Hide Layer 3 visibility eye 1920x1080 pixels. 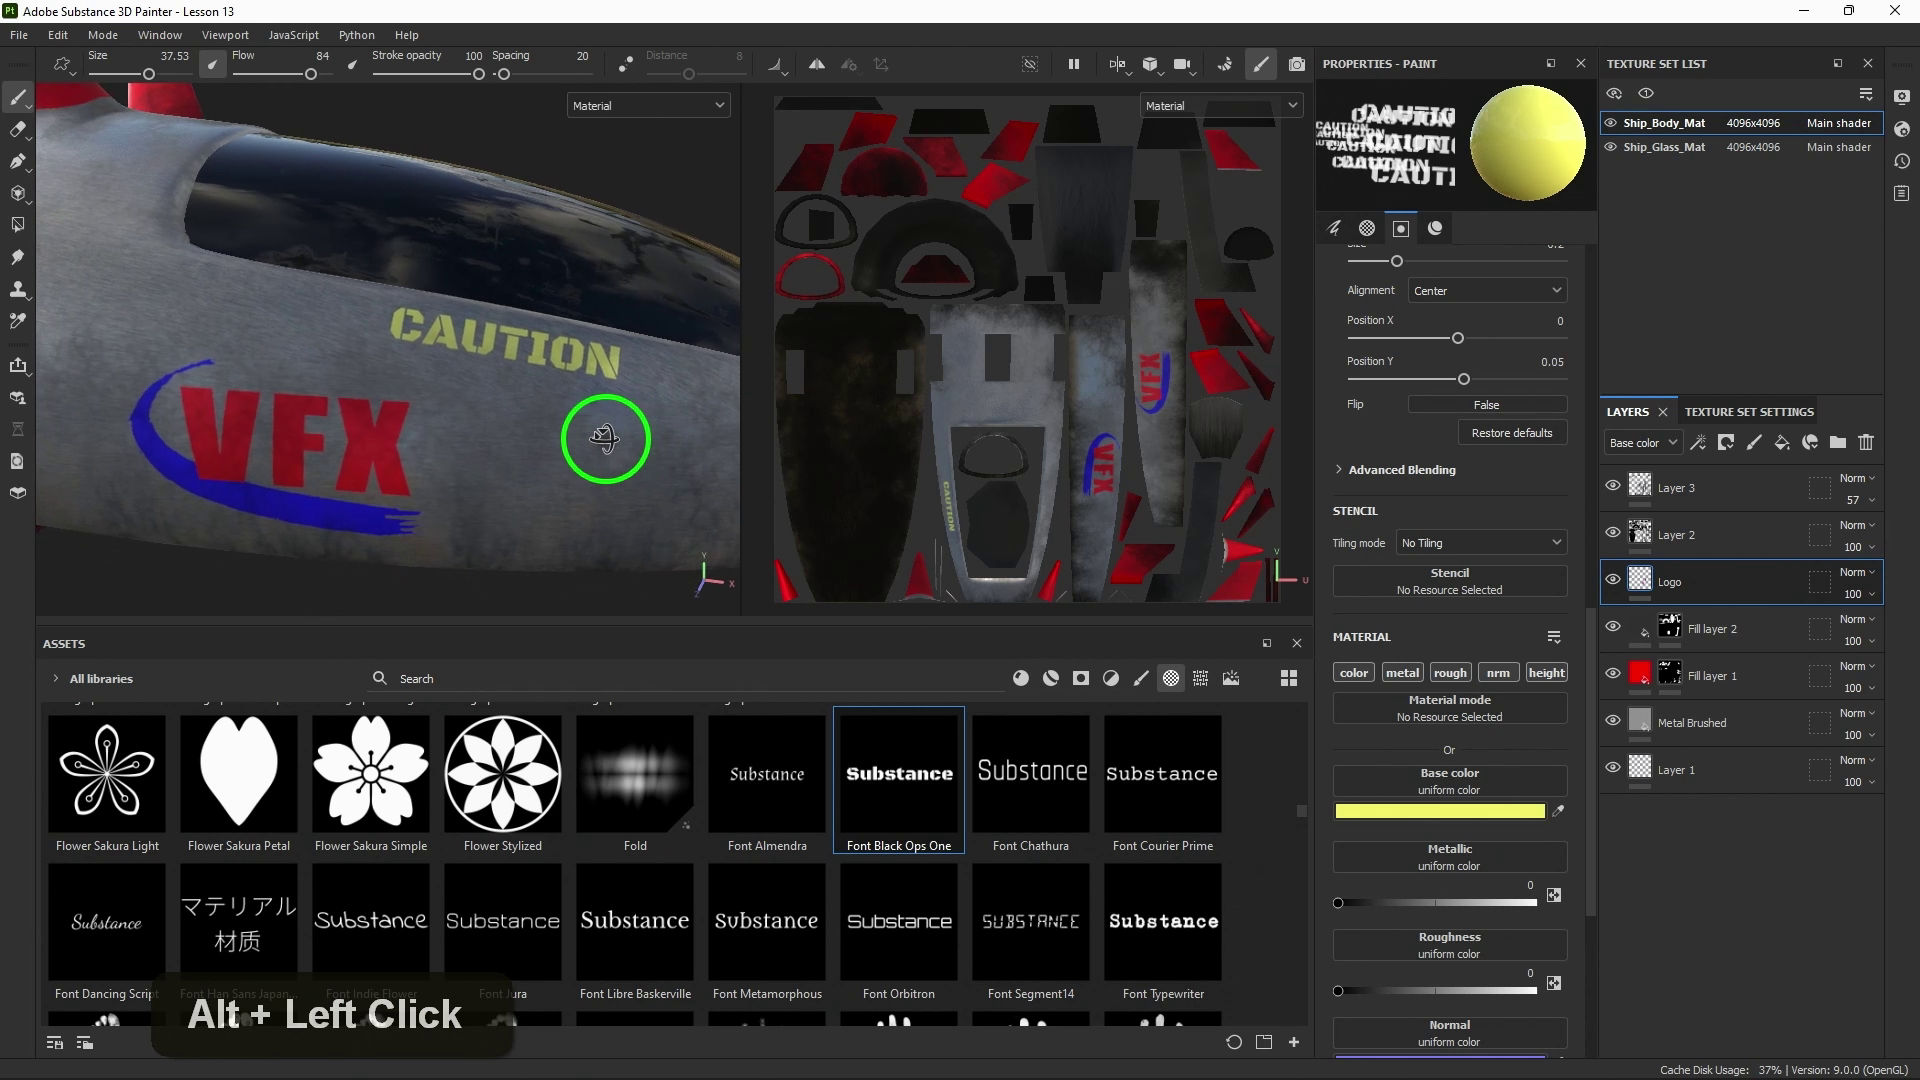click(1613, 485)
